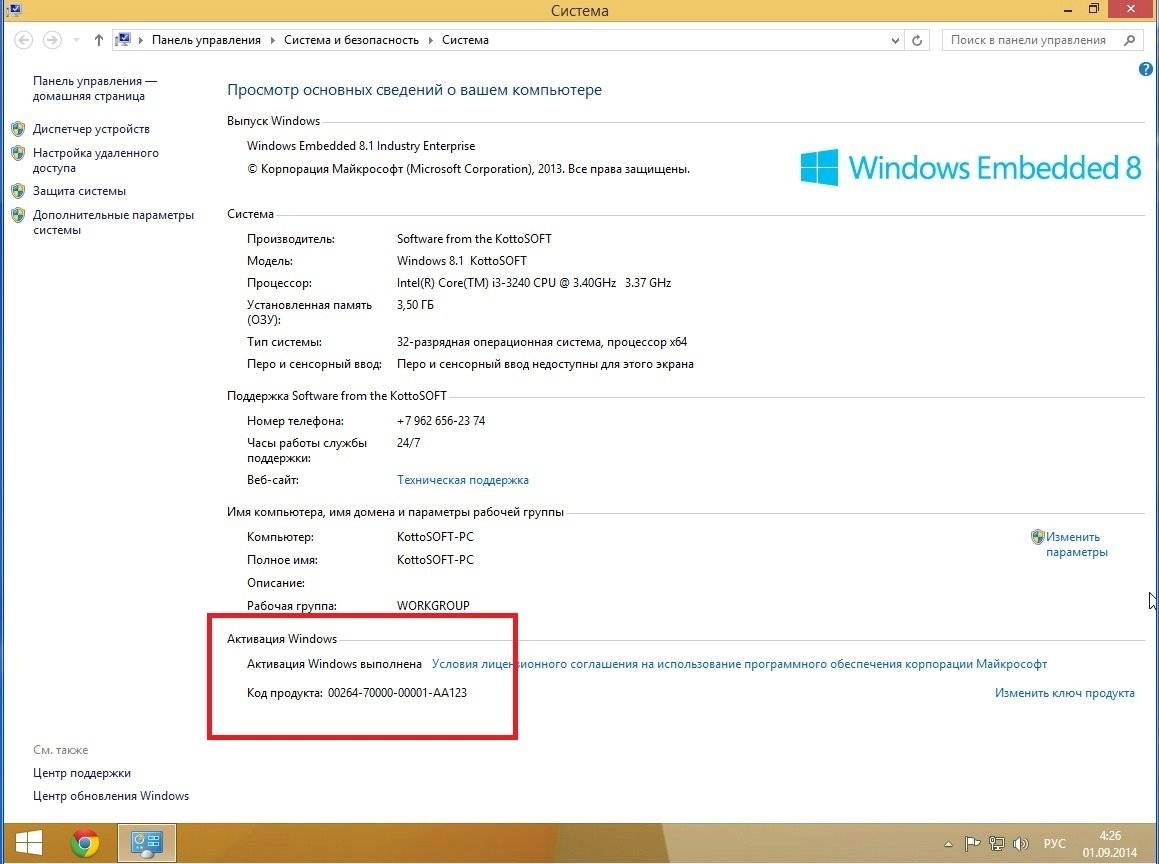This screenshot has height=864, width=1159.
Task: Expand chevron after 'Панель управления' breadcrumb
Action: (272, 40)
